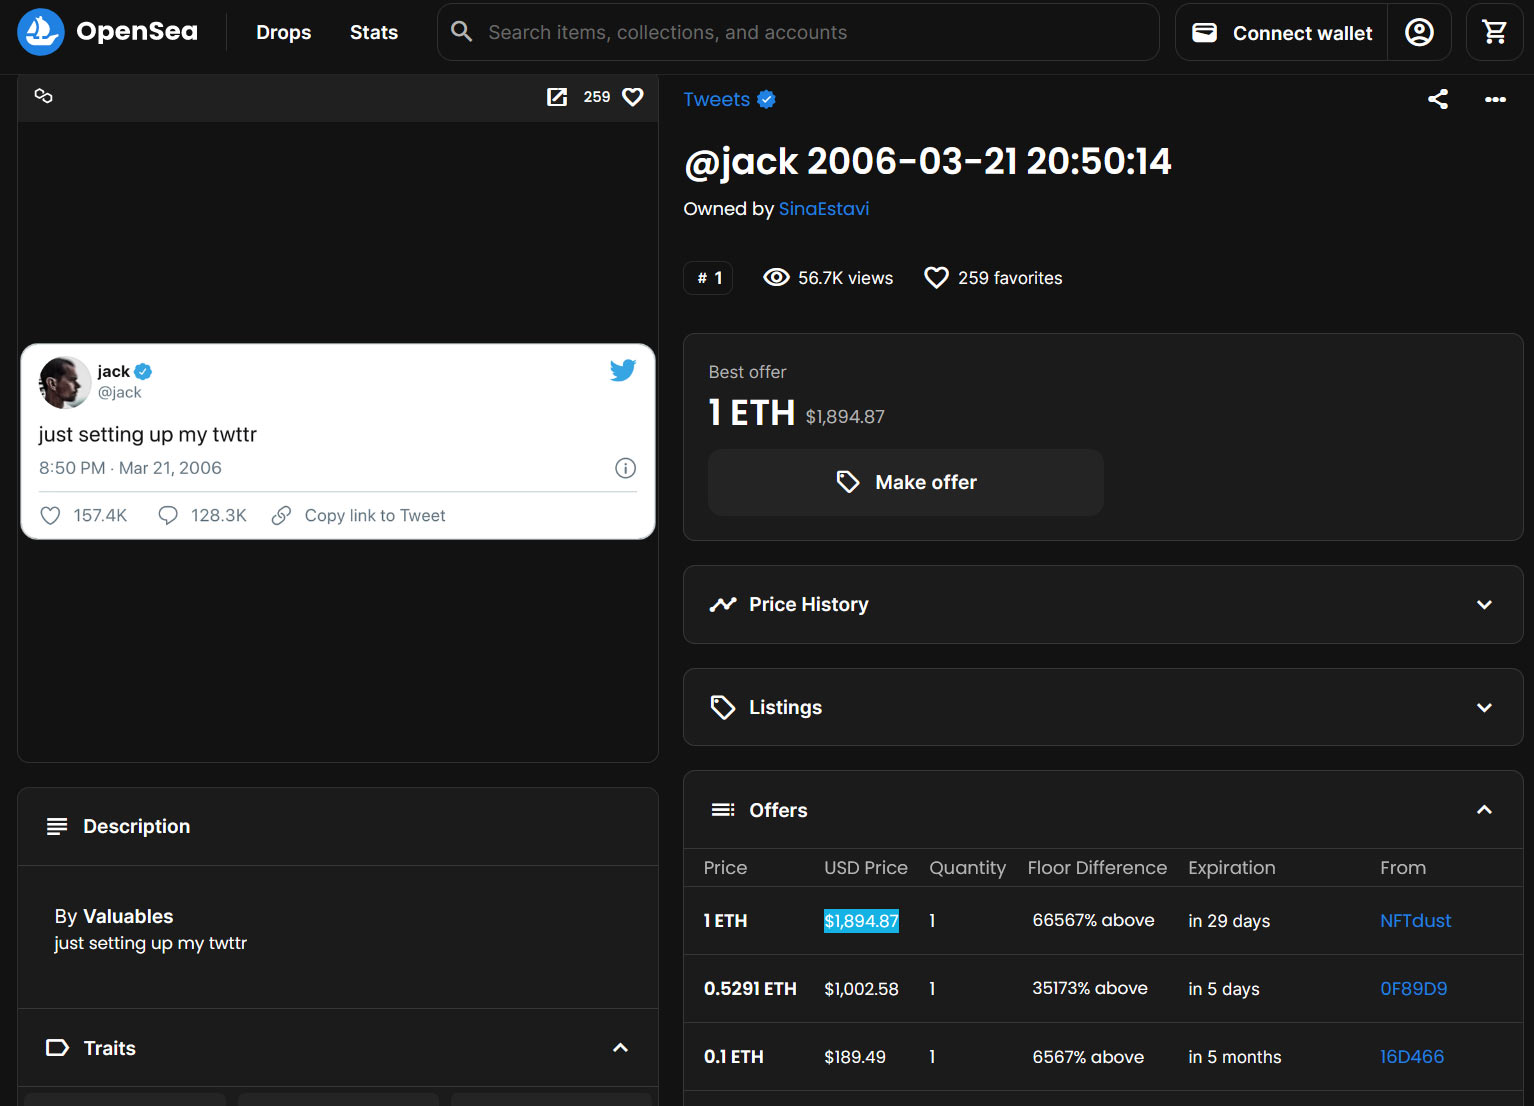This screenshot has width=1534, height=1106.
Task: Click the Ethereum chain link icon
Action: pyautogui.click(x=43, y=96)
